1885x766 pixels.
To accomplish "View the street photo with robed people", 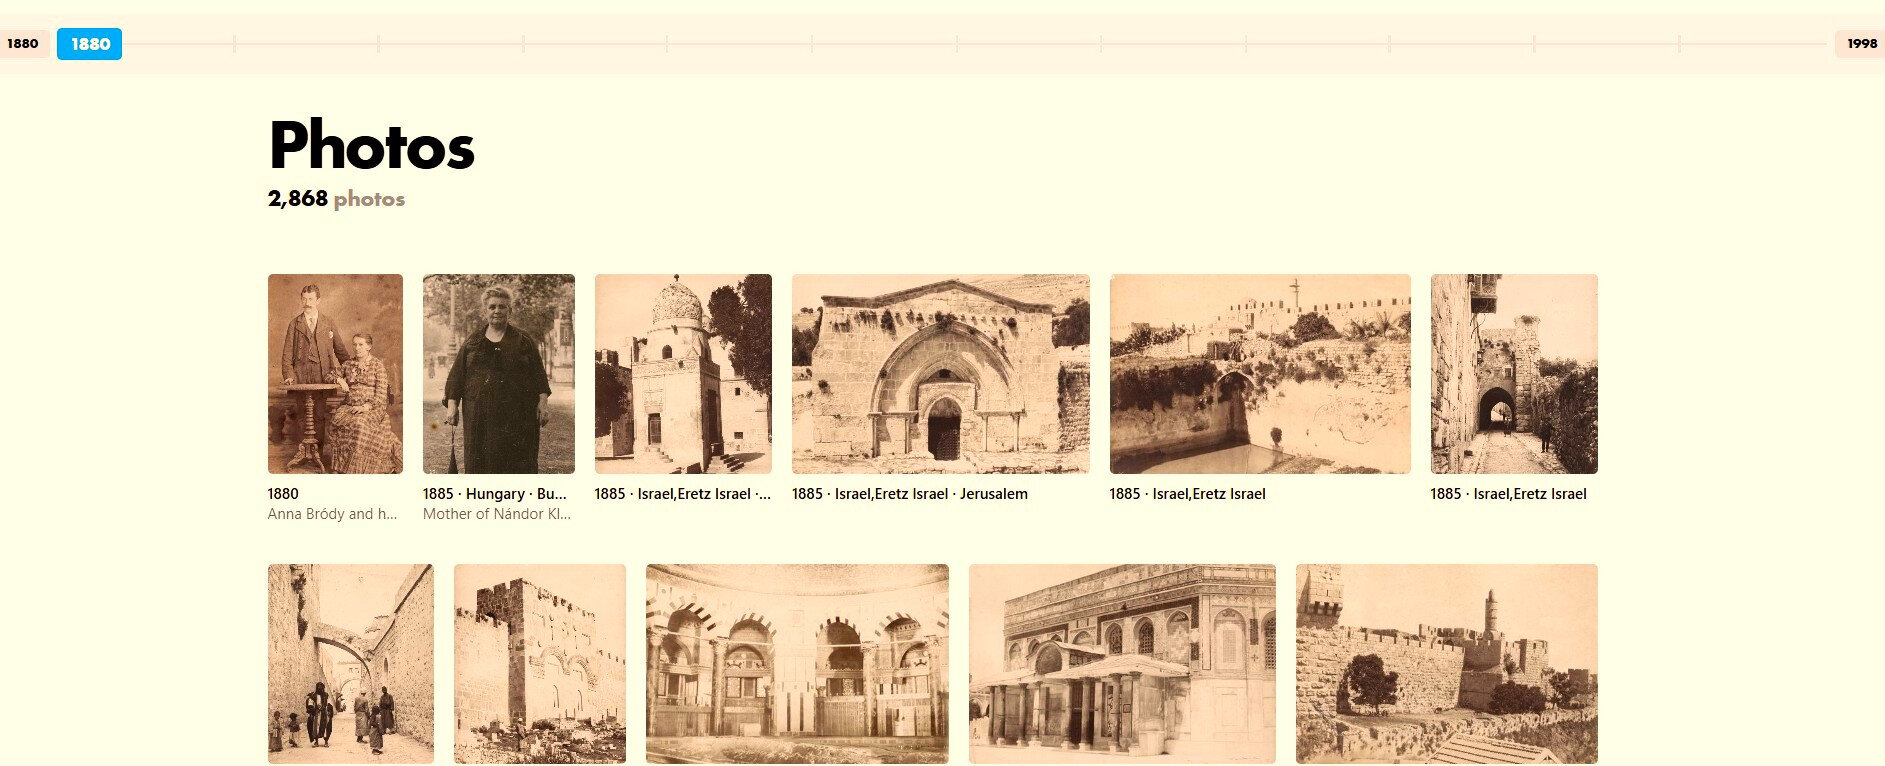I will click(x=350, y=664).
